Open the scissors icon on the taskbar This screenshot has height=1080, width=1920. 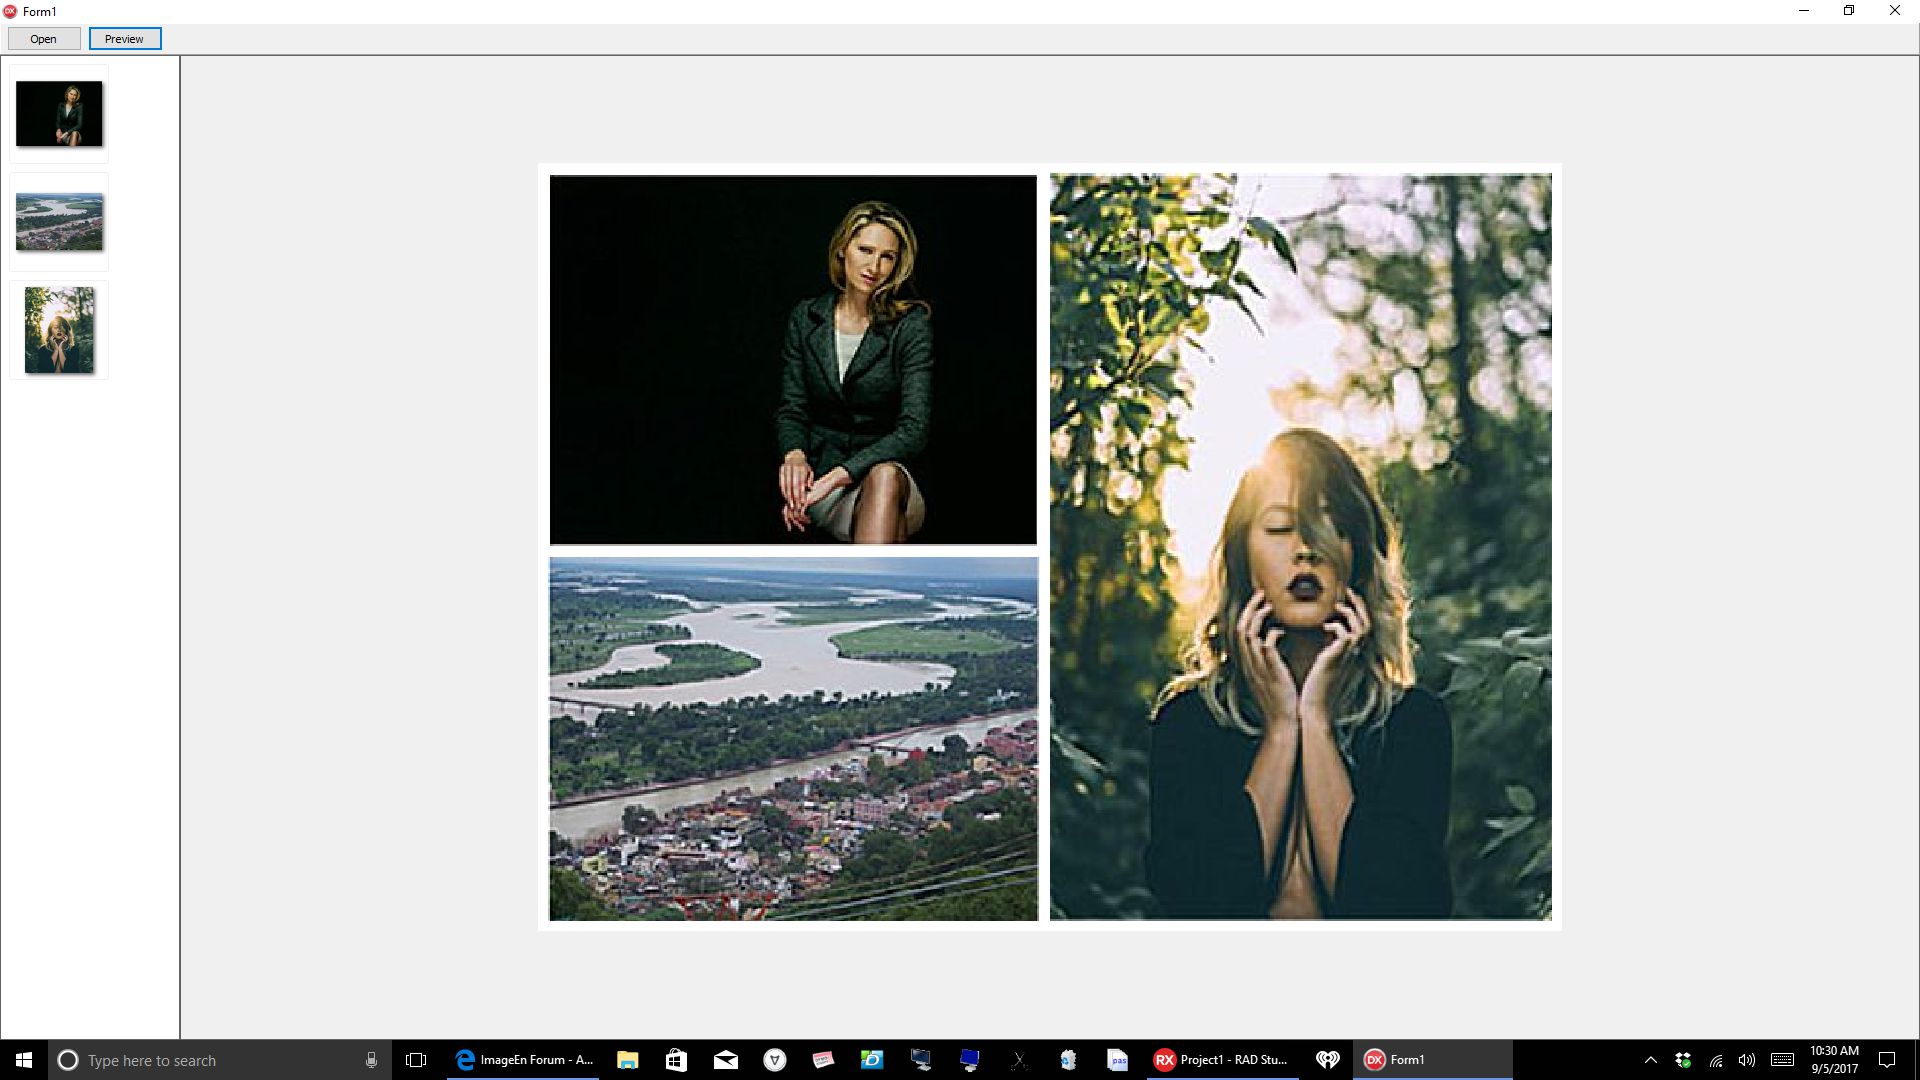click(1019, 1060)
